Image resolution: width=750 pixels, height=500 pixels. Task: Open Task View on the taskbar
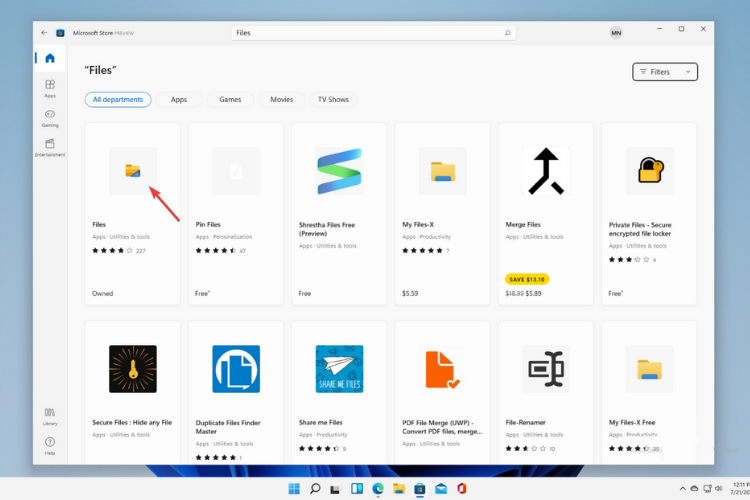pyautogui.click(x=335, y=489)
